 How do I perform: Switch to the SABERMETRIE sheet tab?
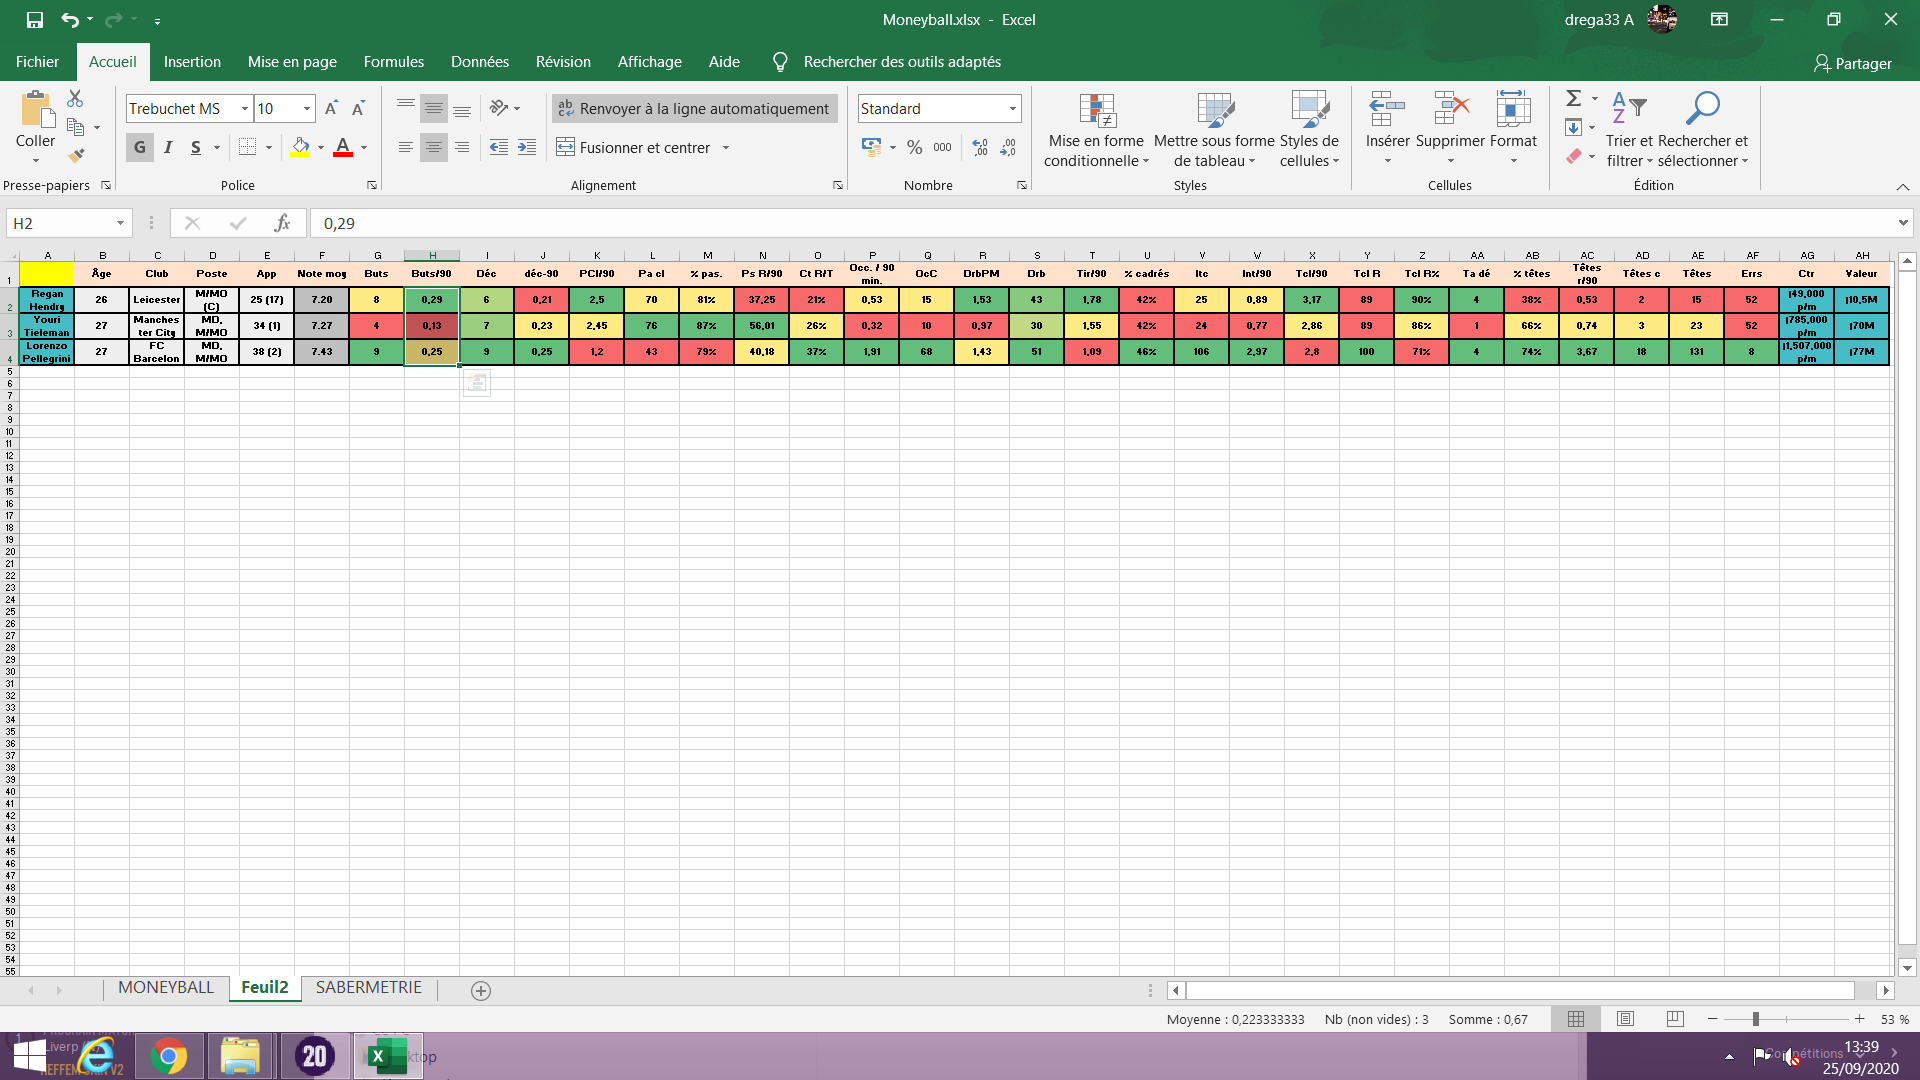pyautogui.click(x=368, y=988)
